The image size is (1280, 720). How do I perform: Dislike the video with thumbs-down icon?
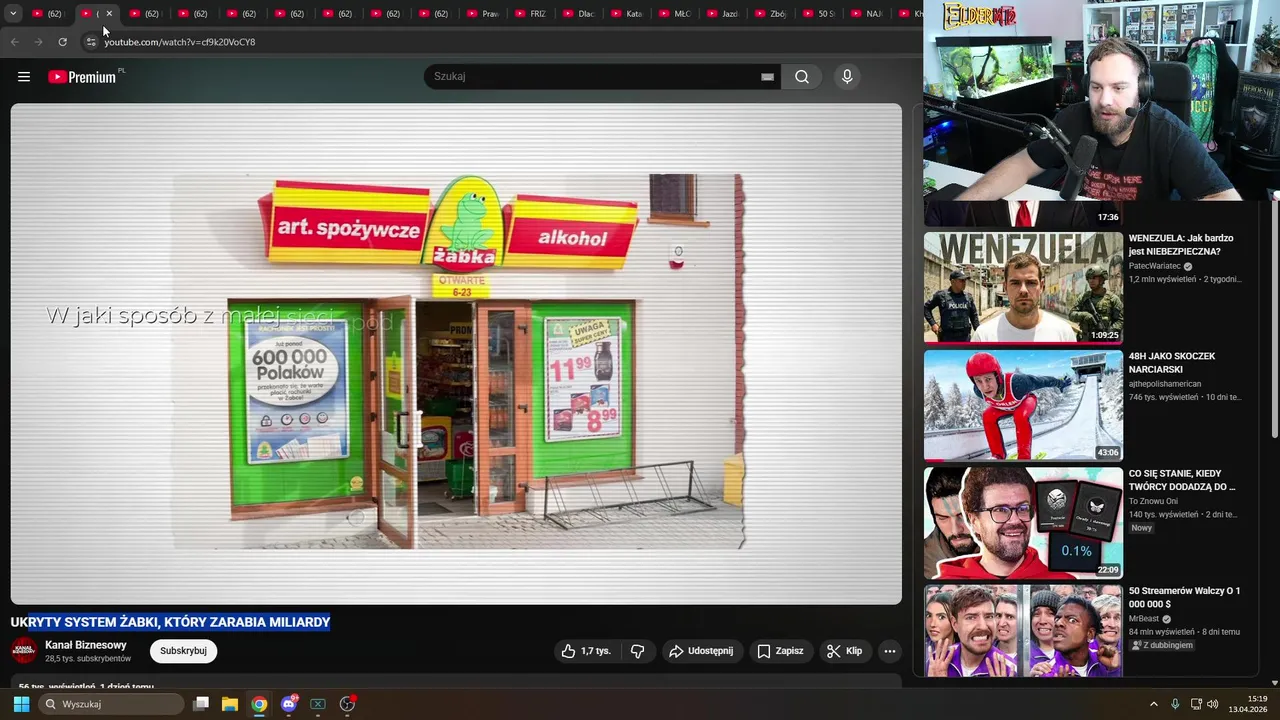(x=637, y=651)
